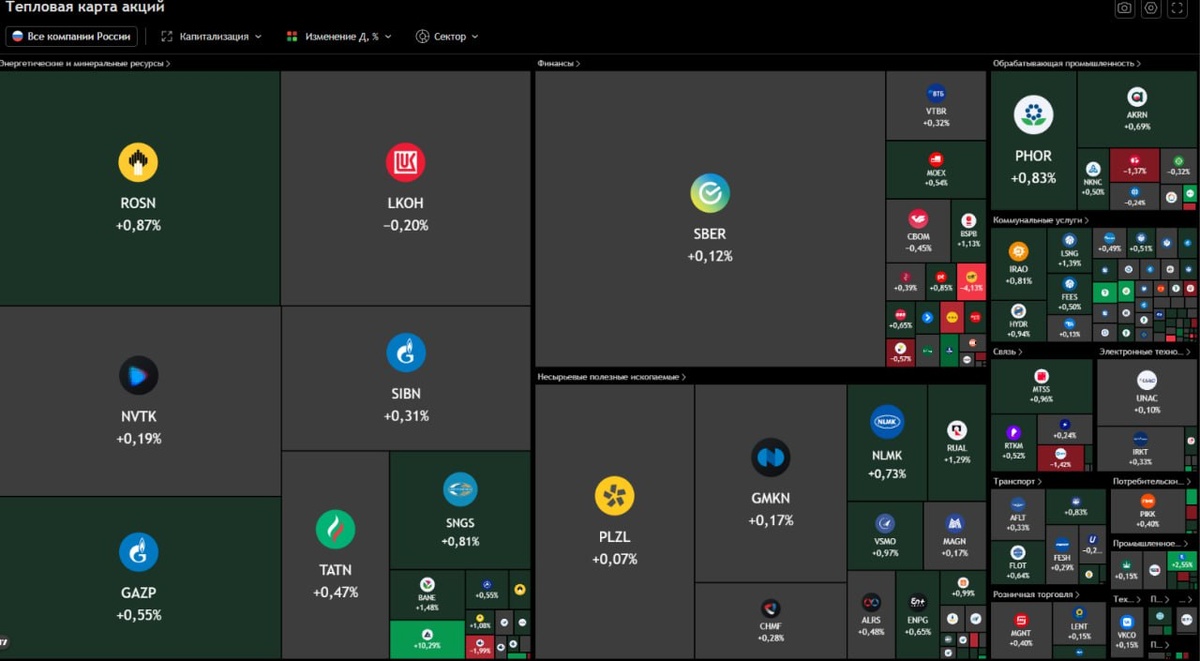Click the PHOR PhosAgro logo
Viewport: 1200px width, 661px height.
coord(1033,115)
